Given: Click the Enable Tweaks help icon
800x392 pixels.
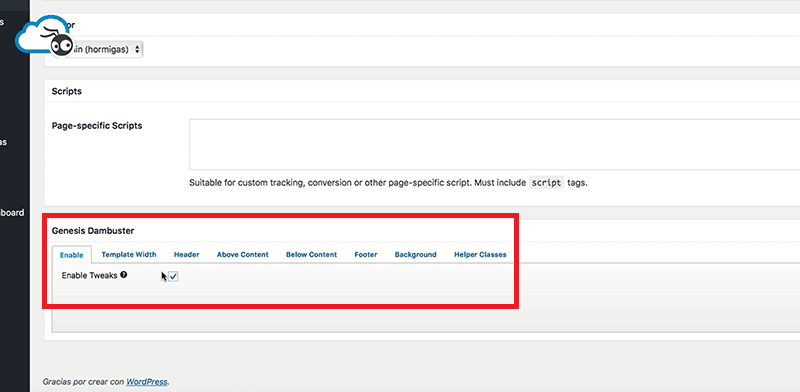Looking at the screenshot, I should tap(123, 275).
